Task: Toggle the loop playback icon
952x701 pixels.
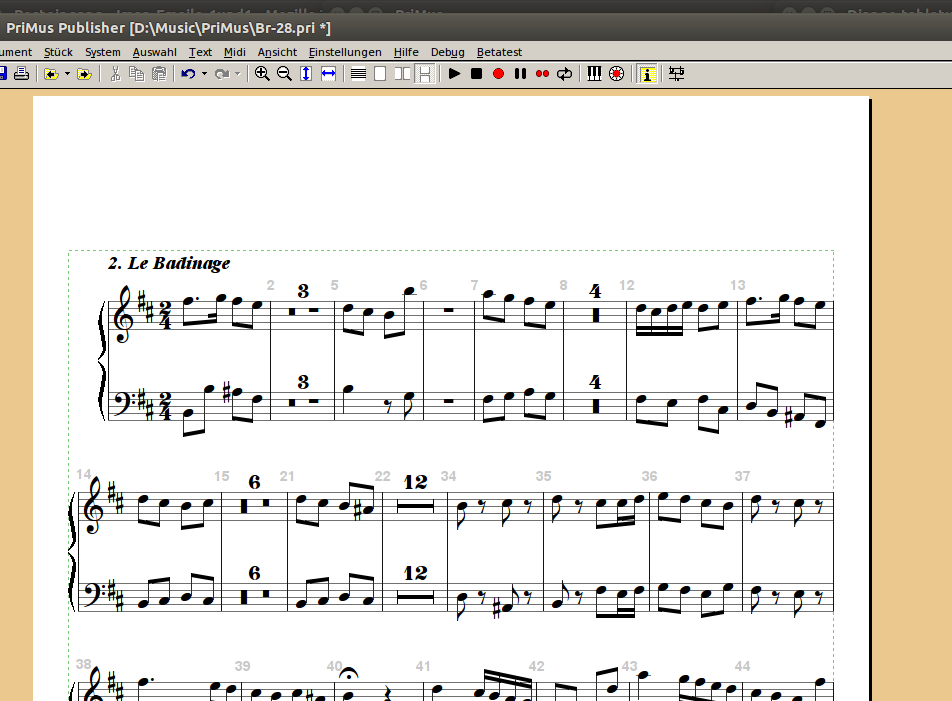Action: point(565,74)
